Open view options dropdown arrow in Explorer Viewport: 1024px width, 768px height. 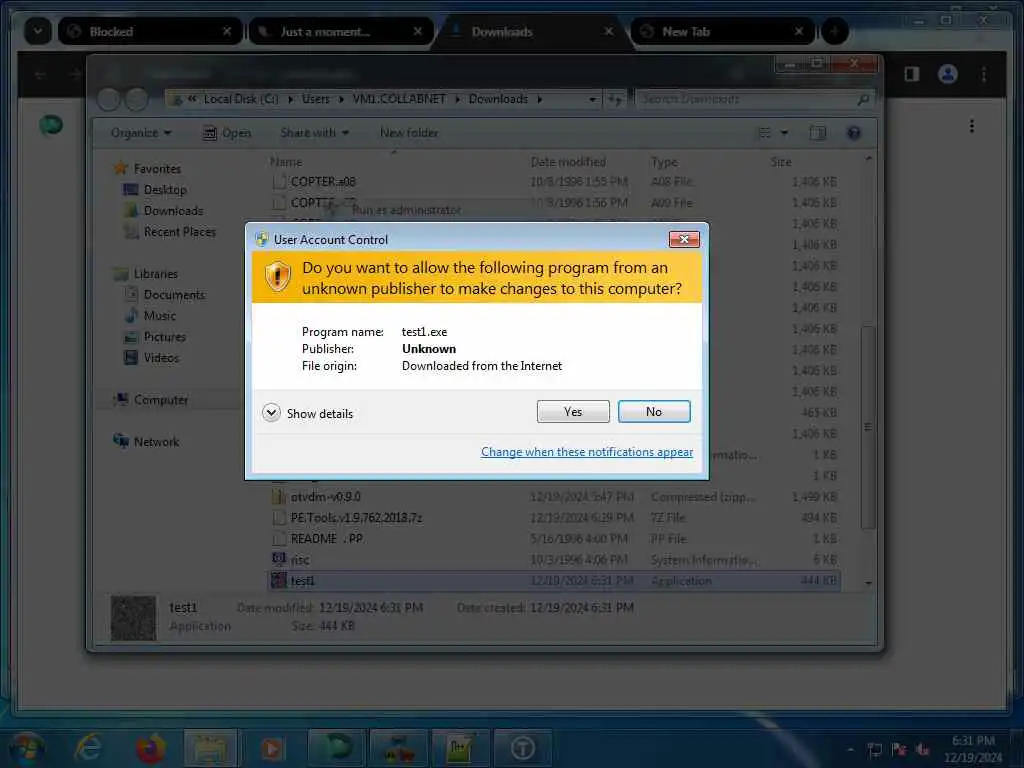point(784,133)
